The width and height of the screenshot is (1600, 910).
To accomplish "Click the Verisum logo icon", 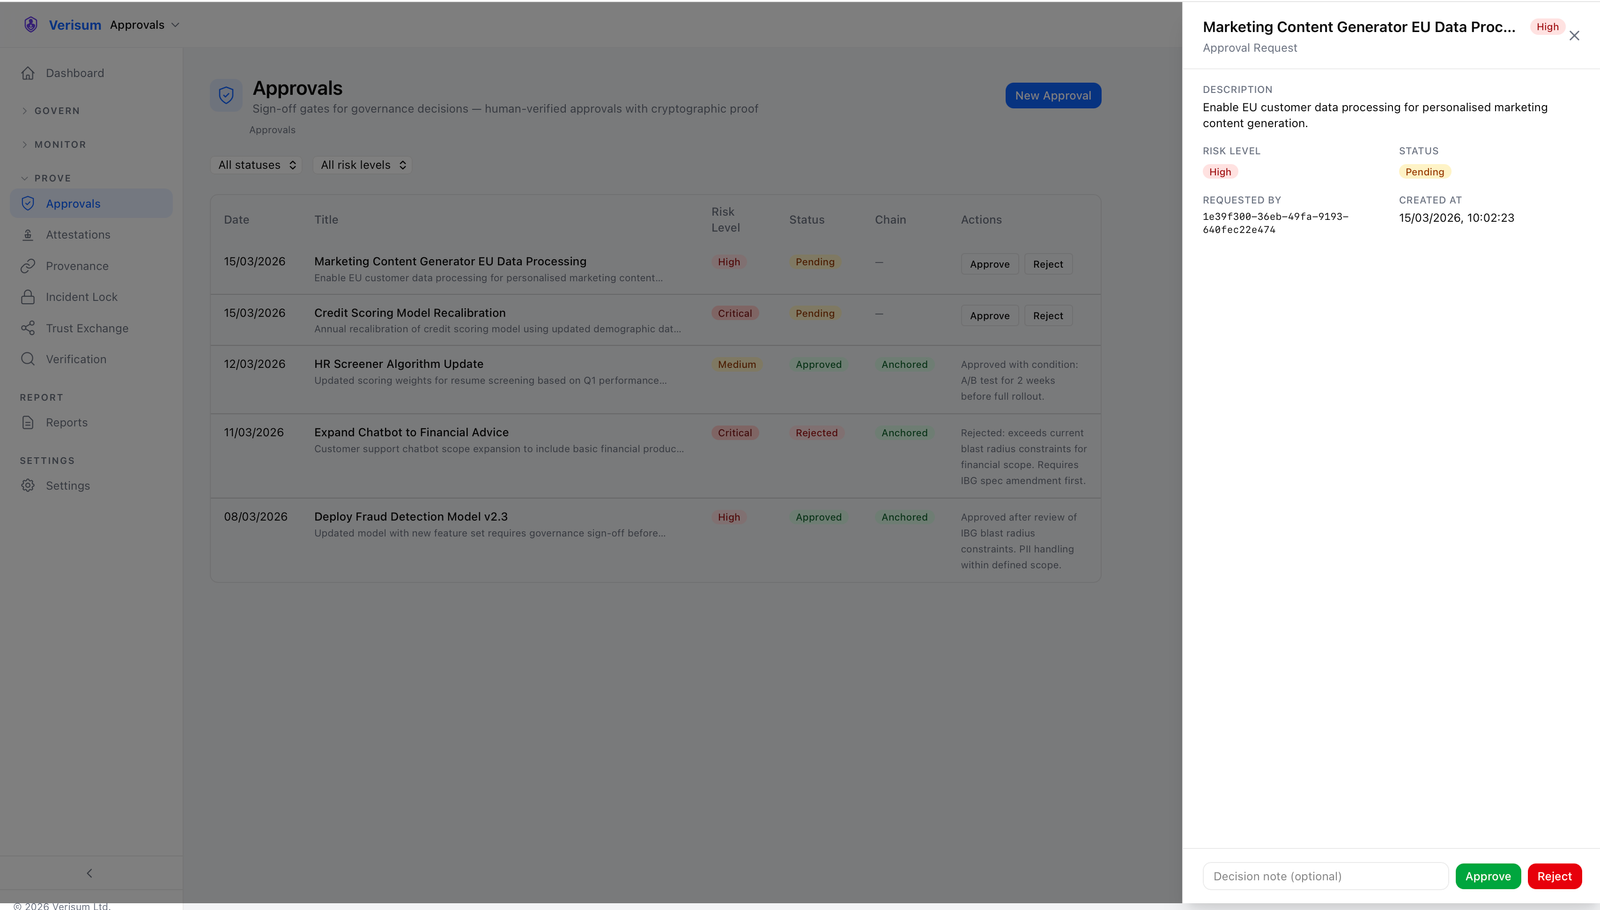I will [x=29, y=24].
